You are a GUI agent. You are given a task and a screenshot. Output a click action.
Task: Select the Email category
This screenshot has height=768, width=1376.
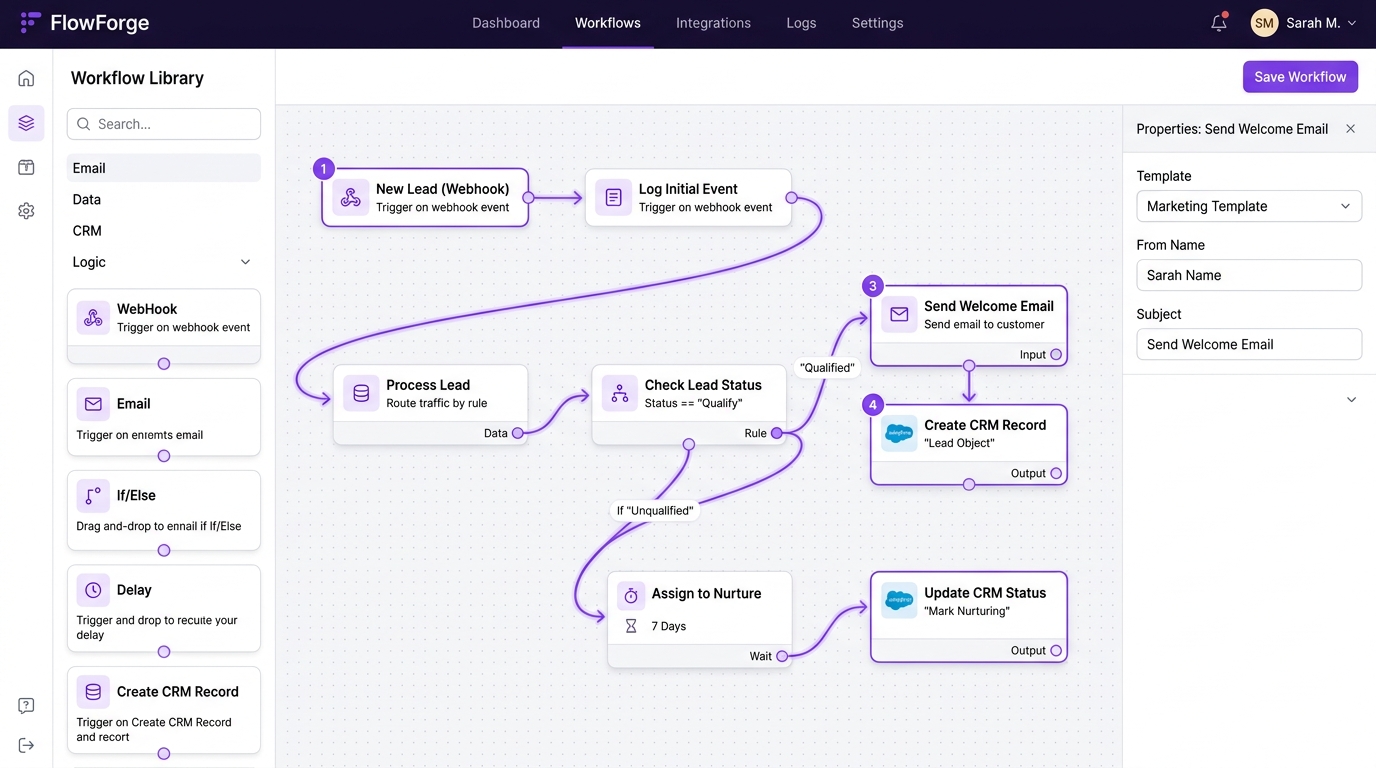(164, 168)
